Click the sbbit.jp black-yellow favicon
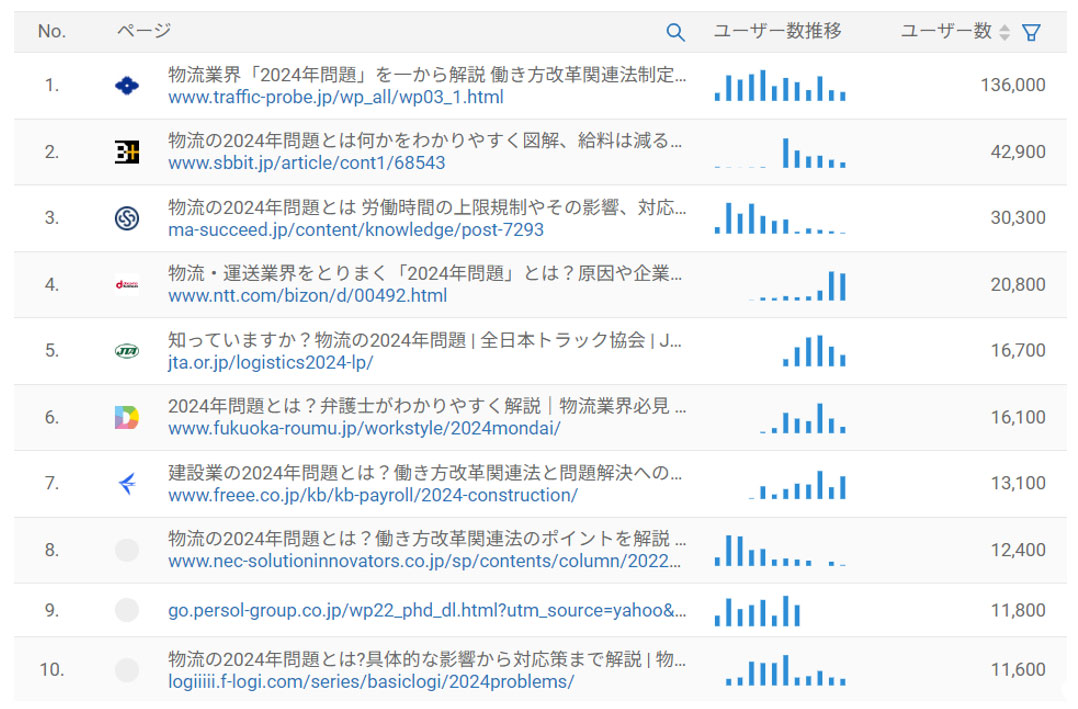Viewport: 1078px width, 709px height. [x=127, y=152]
